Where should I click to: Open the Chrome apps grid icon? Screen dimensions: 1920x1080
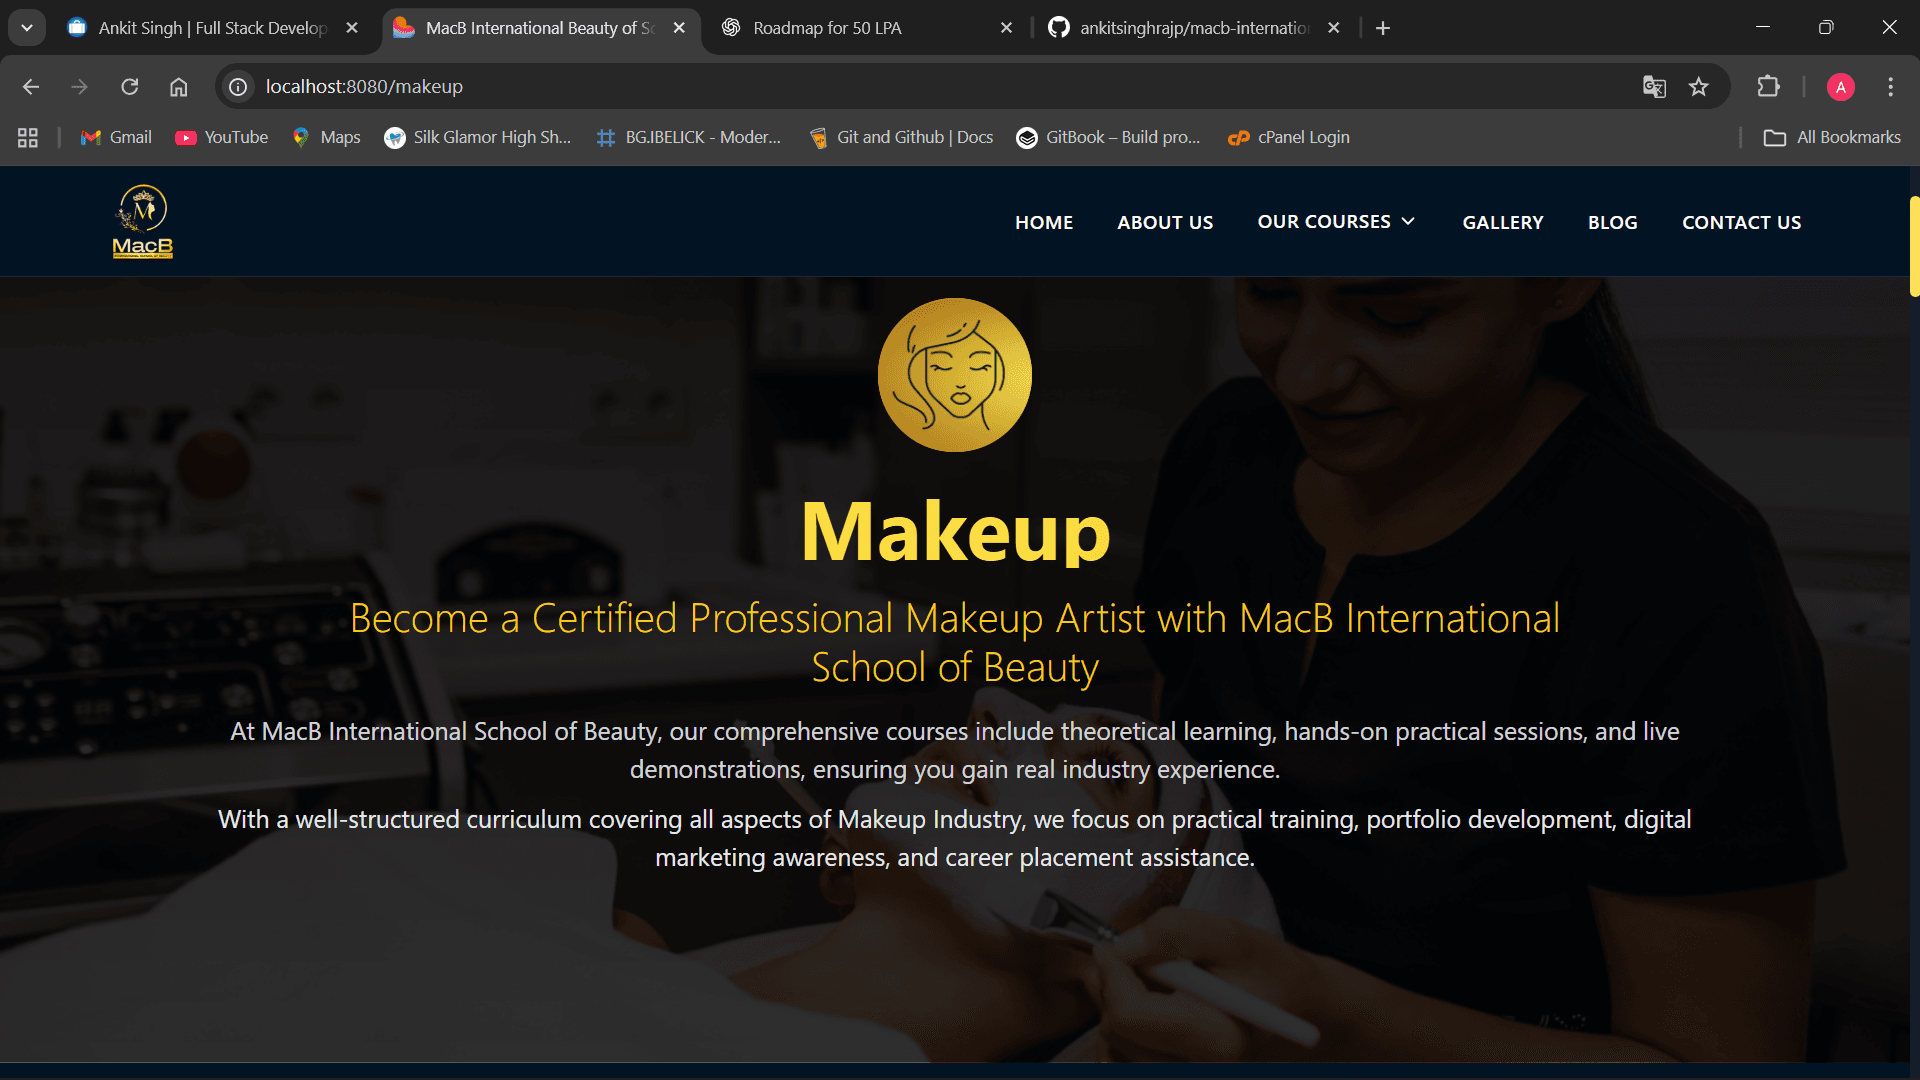coord(28,138)
